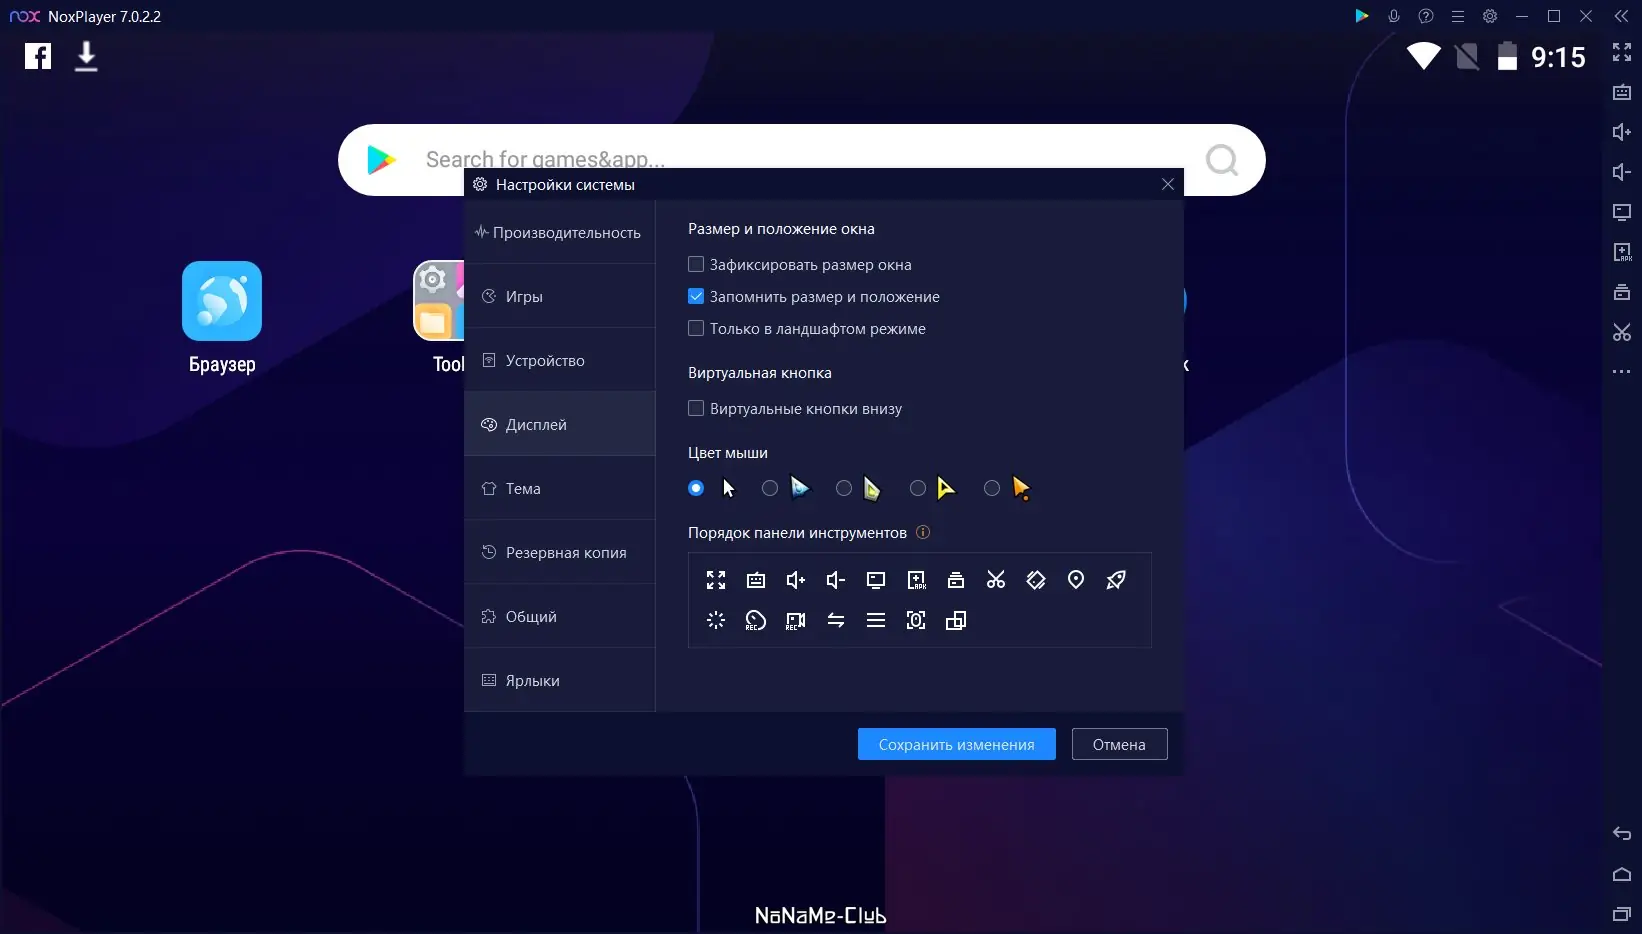Image resolution: width=1642 pixels, height=934 pixels.
Task: Uncheck 'Запомнить размер и положение'
Action: coord(696,296)
